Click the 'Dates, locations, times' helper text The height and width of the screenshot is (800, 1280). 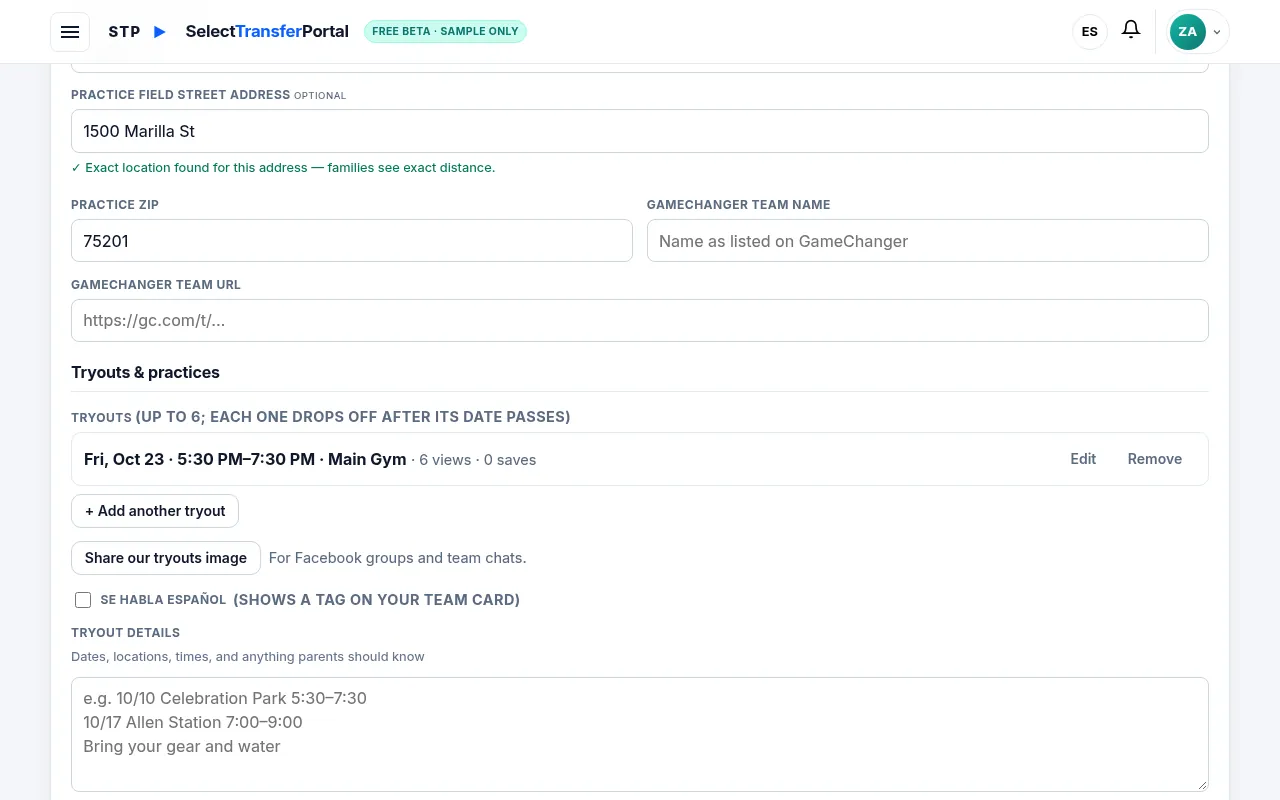click(248, 657)
